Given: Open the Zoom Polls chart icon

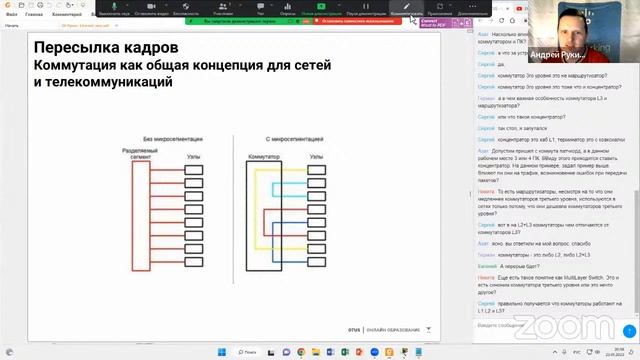Looking at the screenshot, I should pyautogui.click(x=288, y=6).
